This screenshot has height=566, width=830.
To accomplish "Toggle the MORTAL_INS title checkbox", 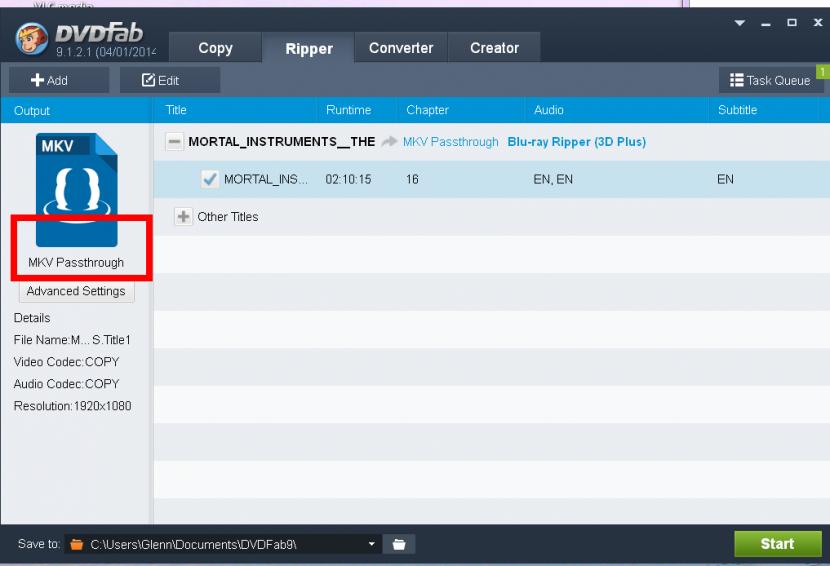I will (210, 179).
